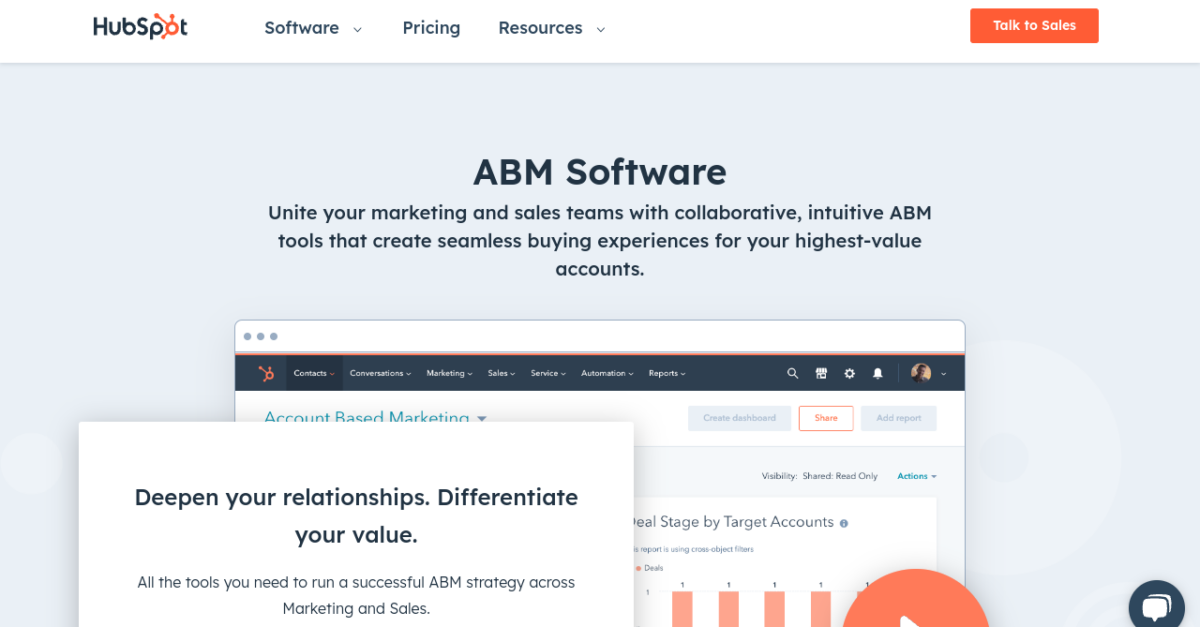
Task: Open Settings via the gear icon
Action: click(x=849, y=373)
